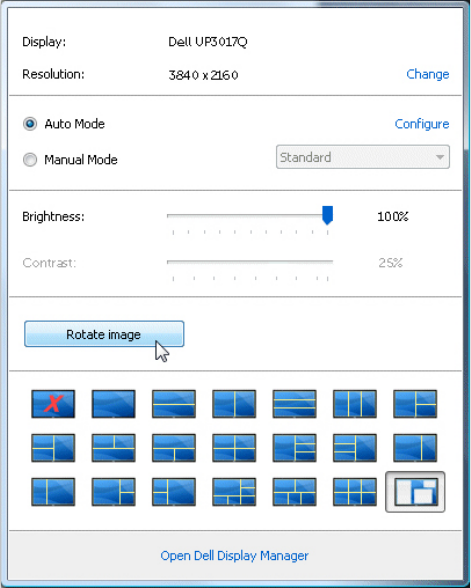Image resolution: width=471 pixels, height=588 pixels.
Task: Click the Contrast slider track
Action: coord(250,262)
